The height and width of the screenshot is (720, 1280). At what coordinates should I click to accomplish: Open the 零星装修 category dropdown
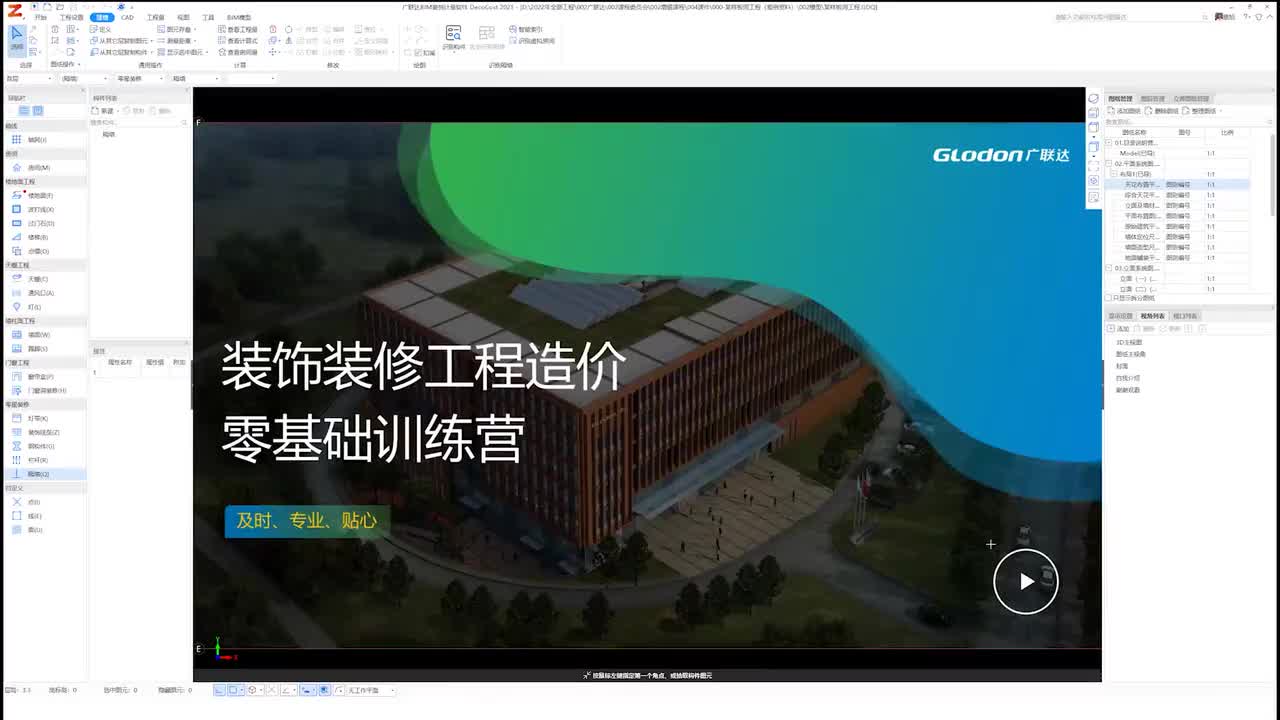[138, 78]
